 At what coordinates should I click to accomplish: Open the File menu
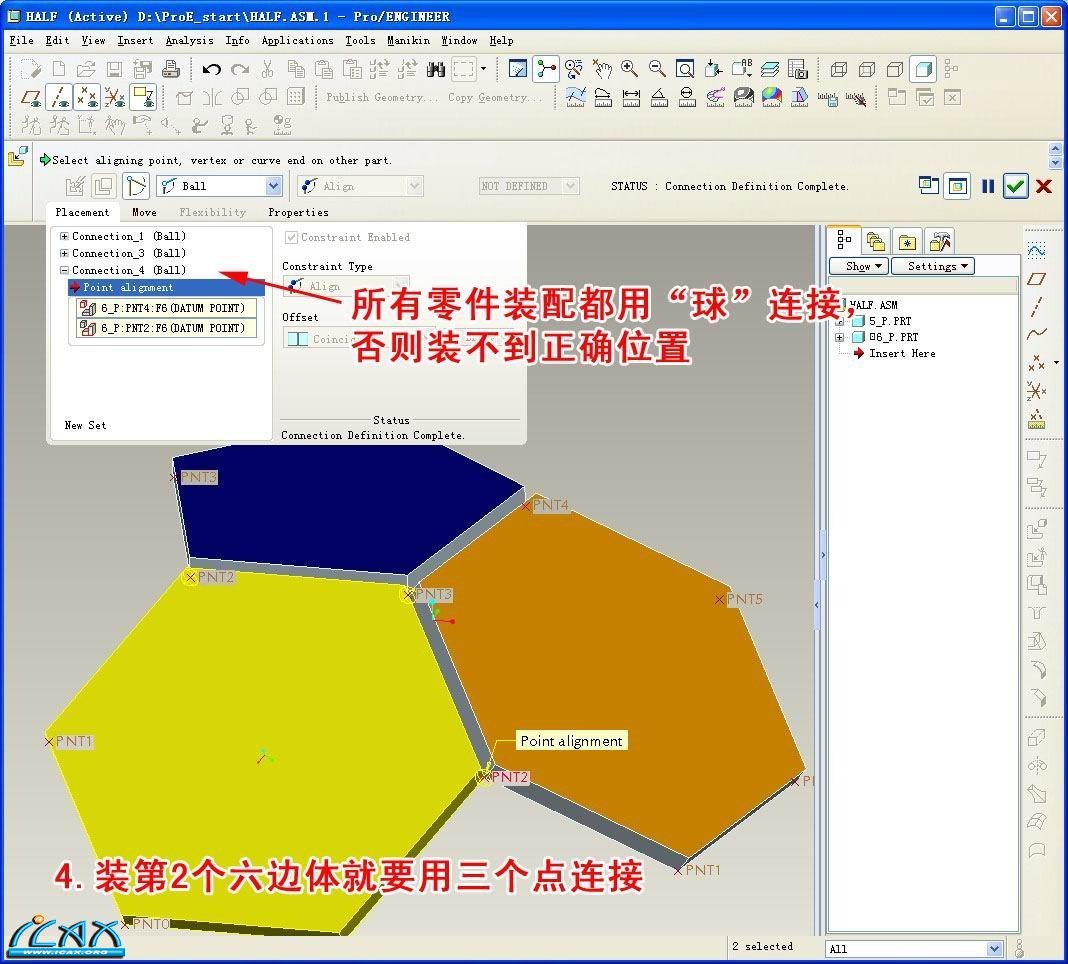(21, 40)
